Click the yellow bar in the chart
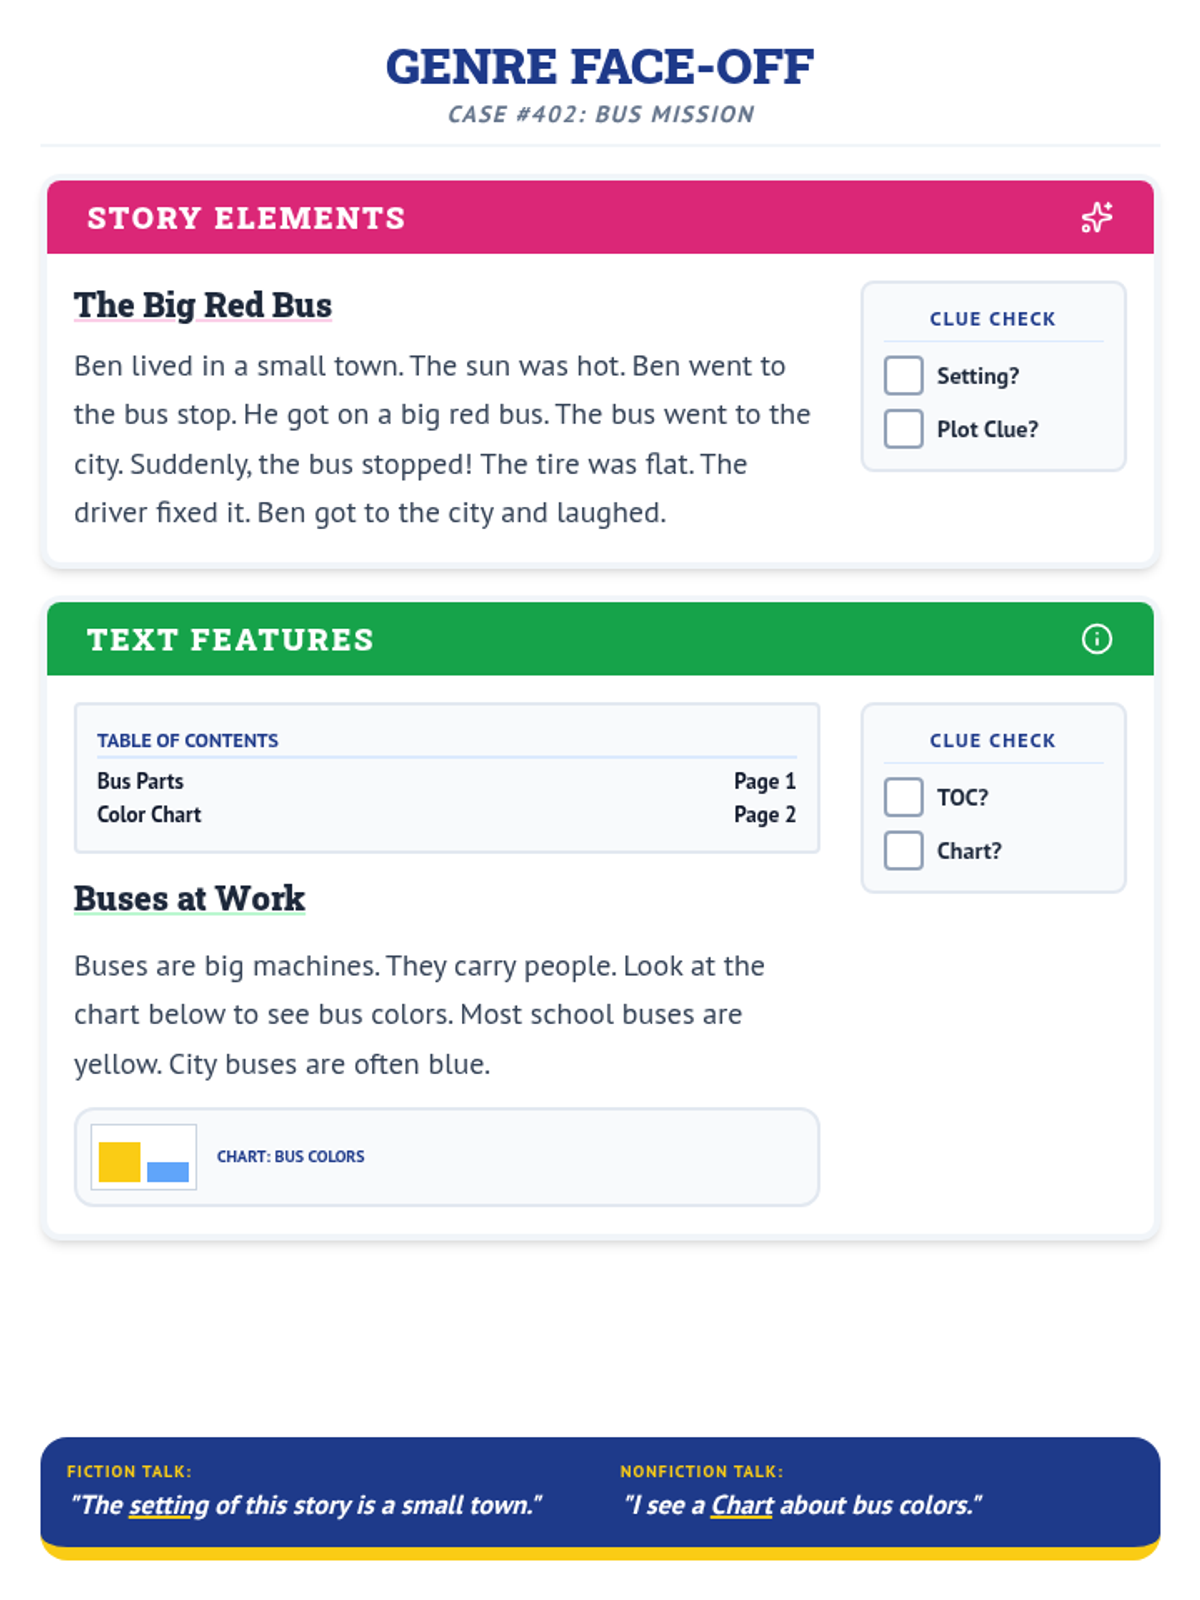This screenshot has width=1200, height=1600. point(119,1162)
